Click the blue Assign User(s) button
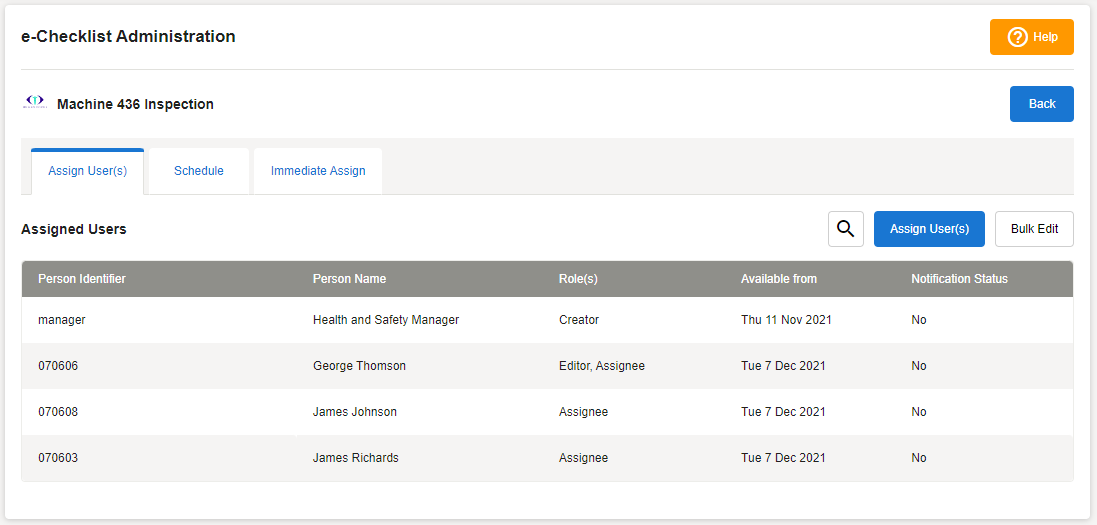The width and height of the screenshot is (1097, 525). tap(929, 229)
